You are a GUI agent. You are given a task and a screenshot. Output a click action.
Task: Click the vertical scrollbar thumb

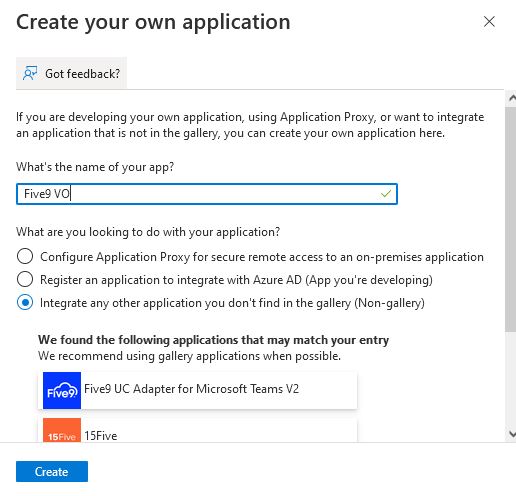pos(510,219)
